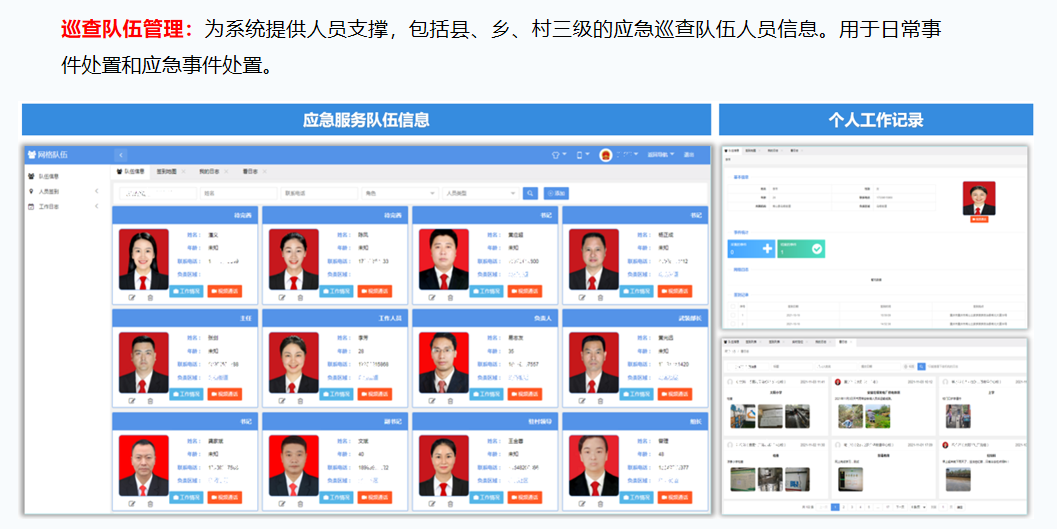Open the 人员类型 dropdown filter
Viewport: 1057px width, 529px height.
(480, 193)
